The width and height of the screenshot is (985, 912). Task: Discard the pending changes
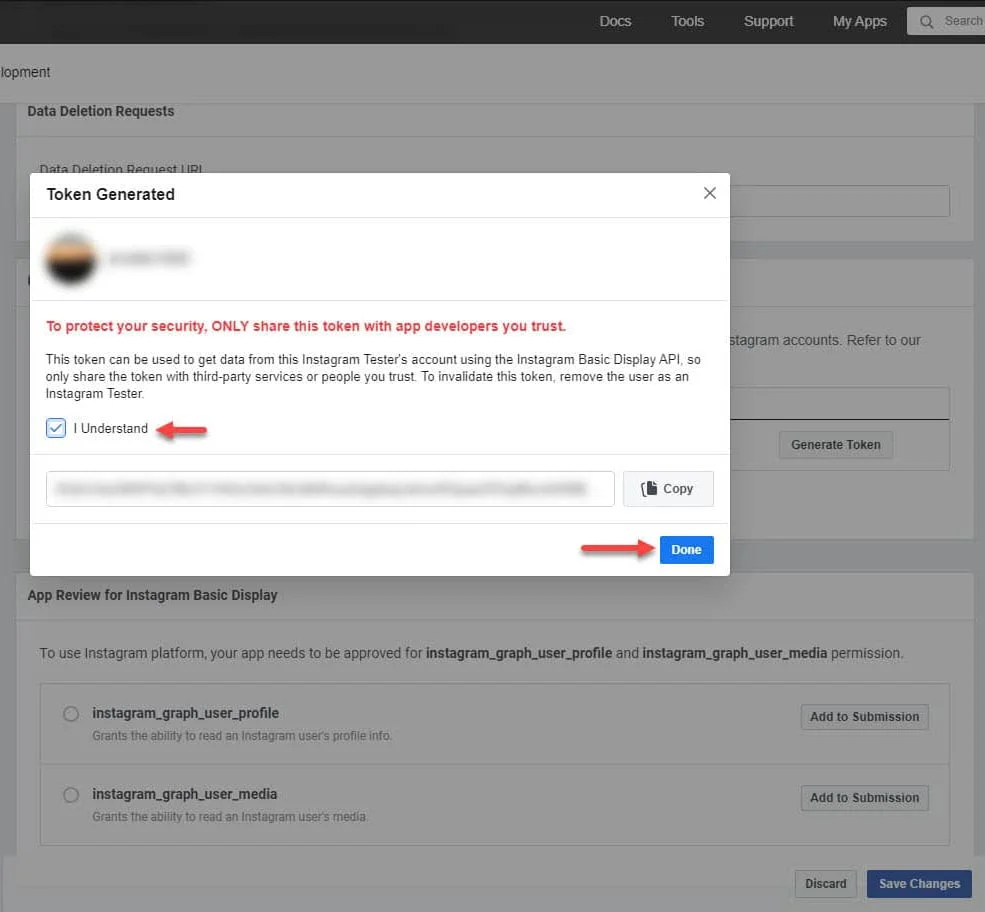pos(825,884)
